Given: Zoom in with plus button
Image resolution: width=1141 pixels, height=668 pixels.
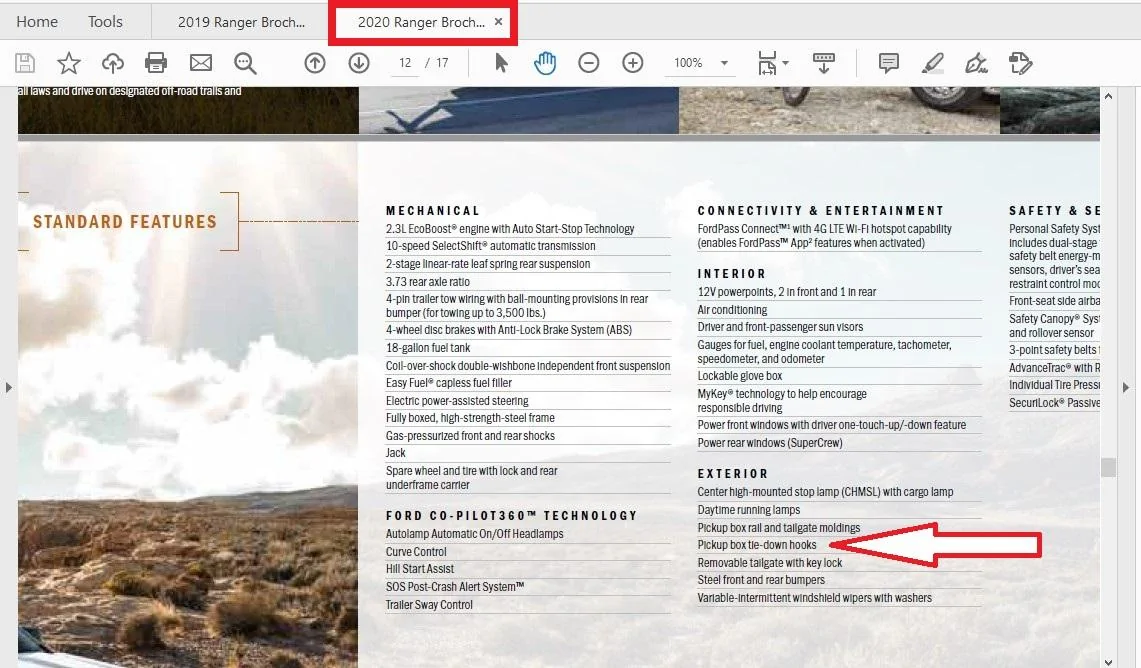Looking at the screenshot, I should (x=633, y=63).
